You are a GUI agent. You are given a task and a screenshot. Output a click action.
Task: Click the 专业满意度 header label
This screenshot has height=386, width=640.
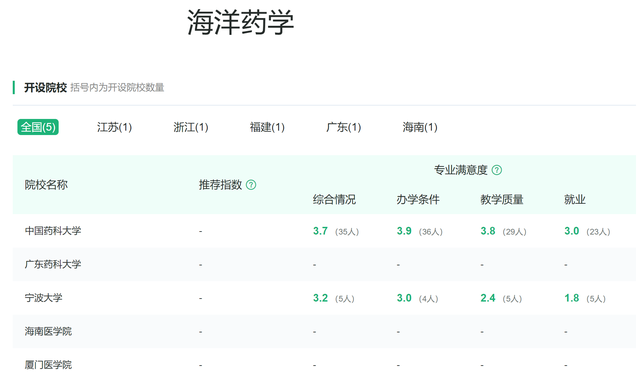[461, 170]
